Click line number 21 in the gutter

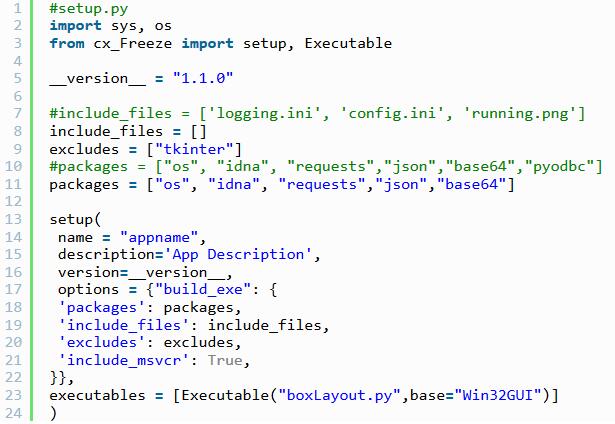click(13, 360)
